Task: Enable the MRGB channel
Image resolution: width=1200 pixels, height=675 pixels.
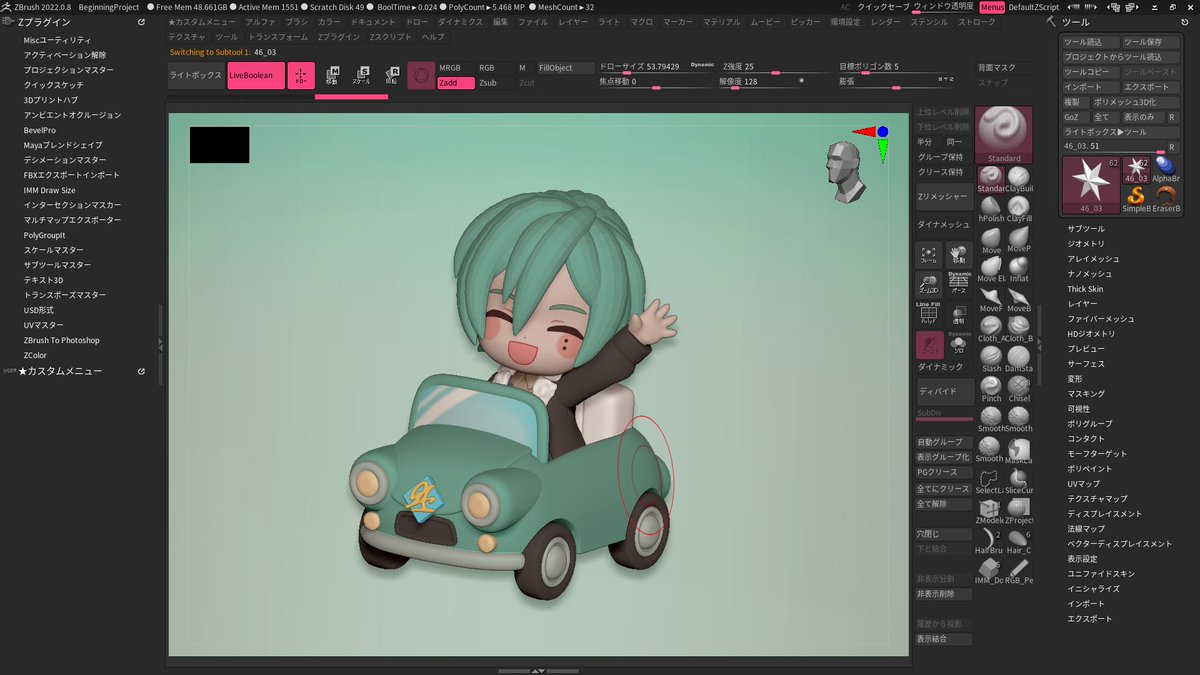Action: pyautogui.click(x=456, y=68)
